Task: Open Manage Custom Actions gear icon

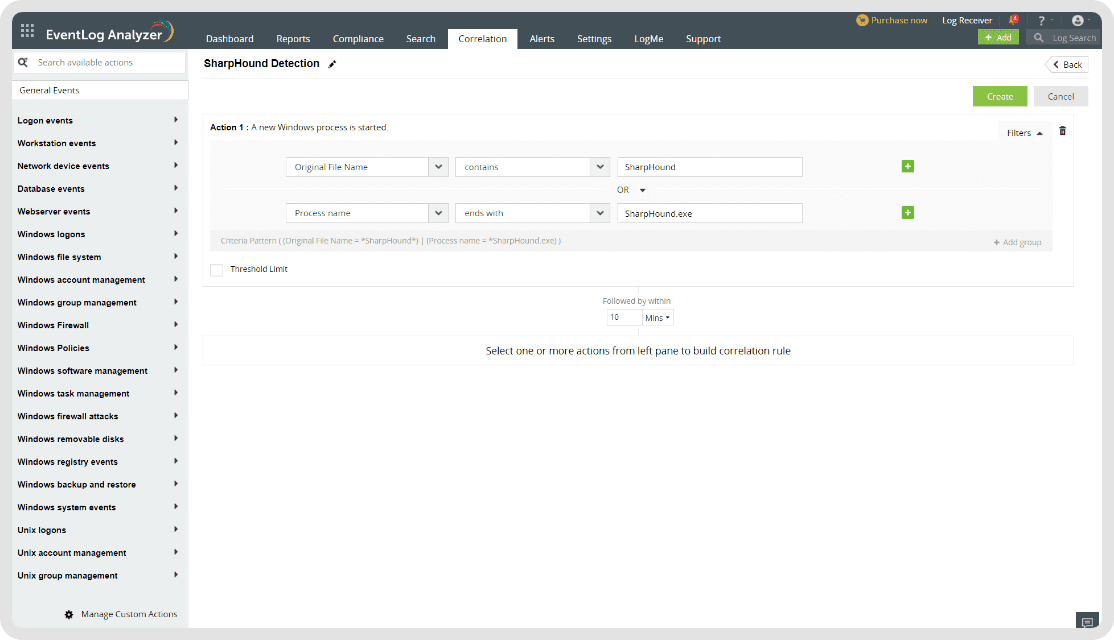Action: 69,614
